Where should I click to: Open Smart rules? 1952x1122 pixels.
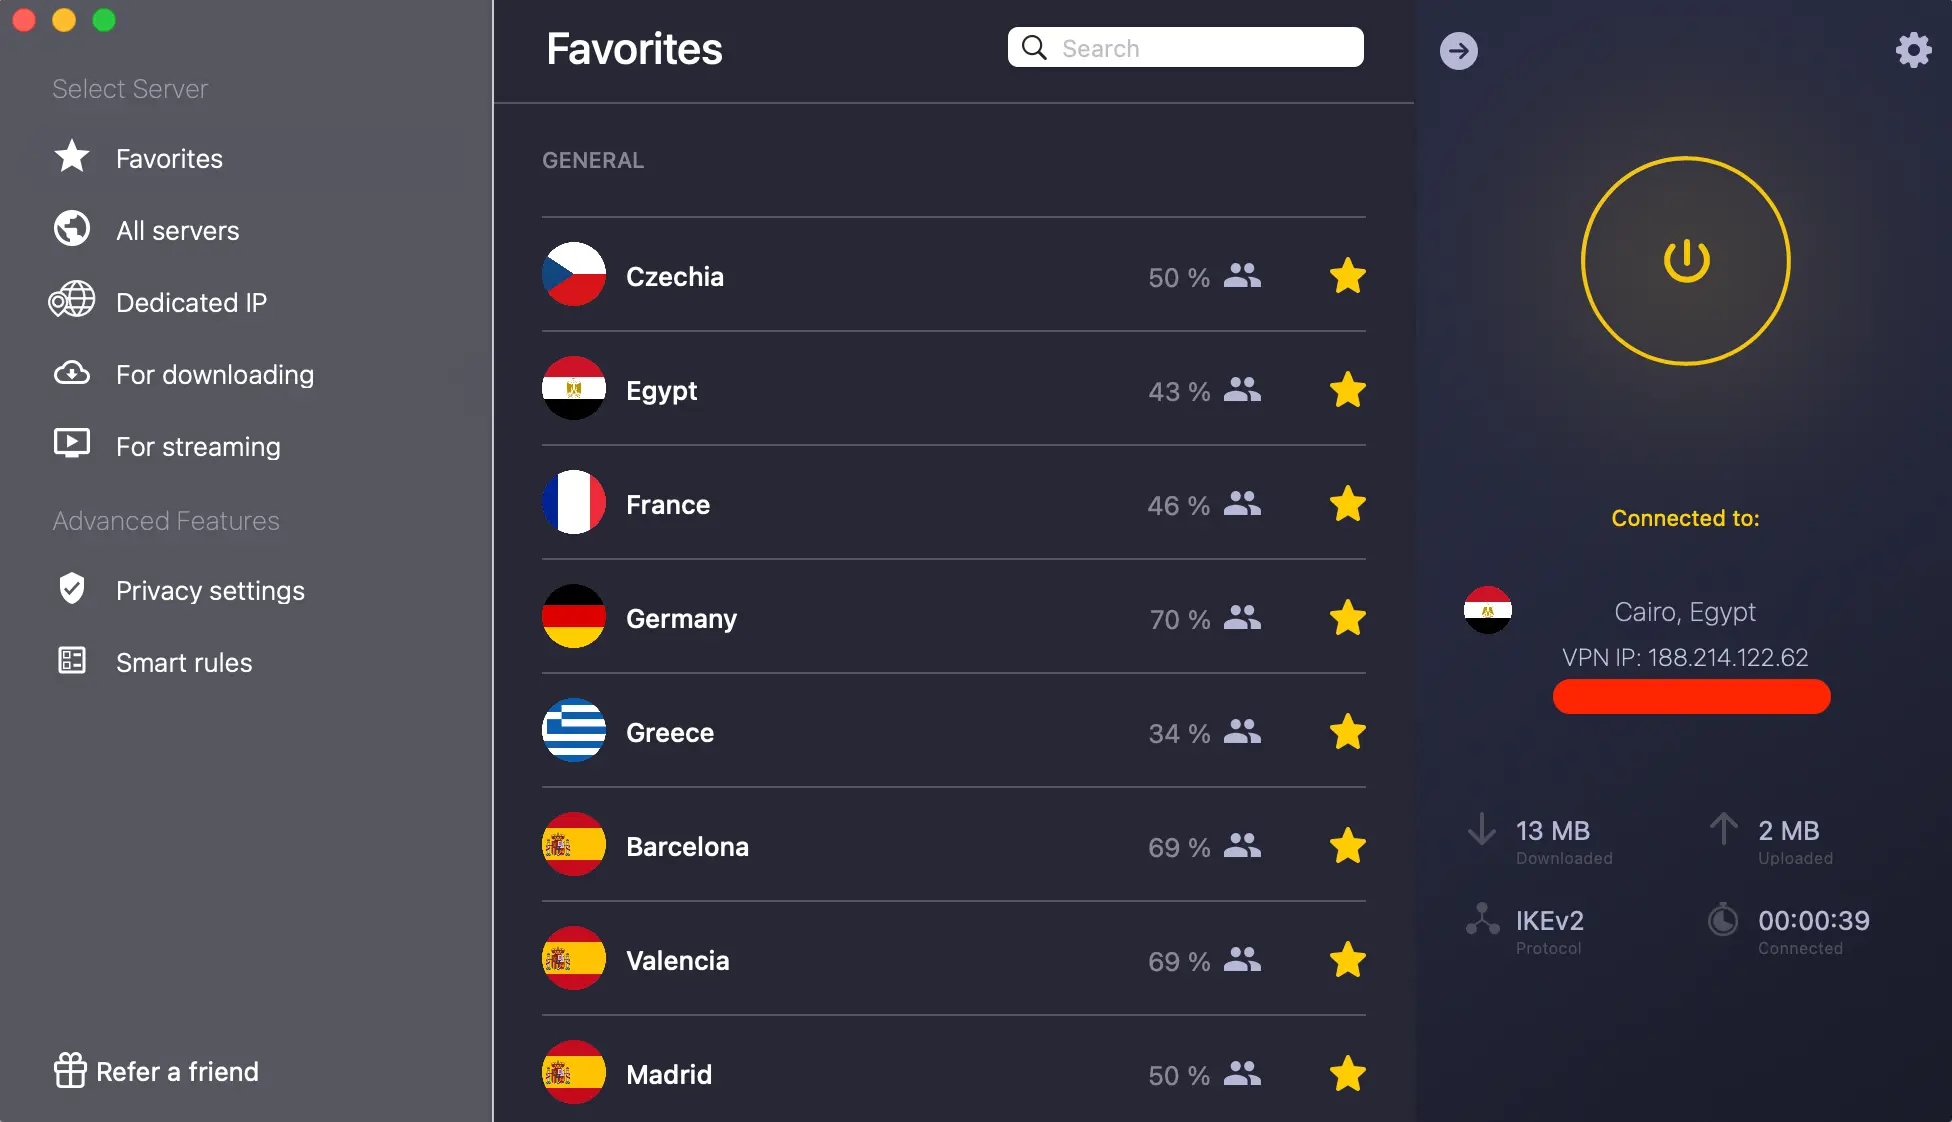coord(184,663)
